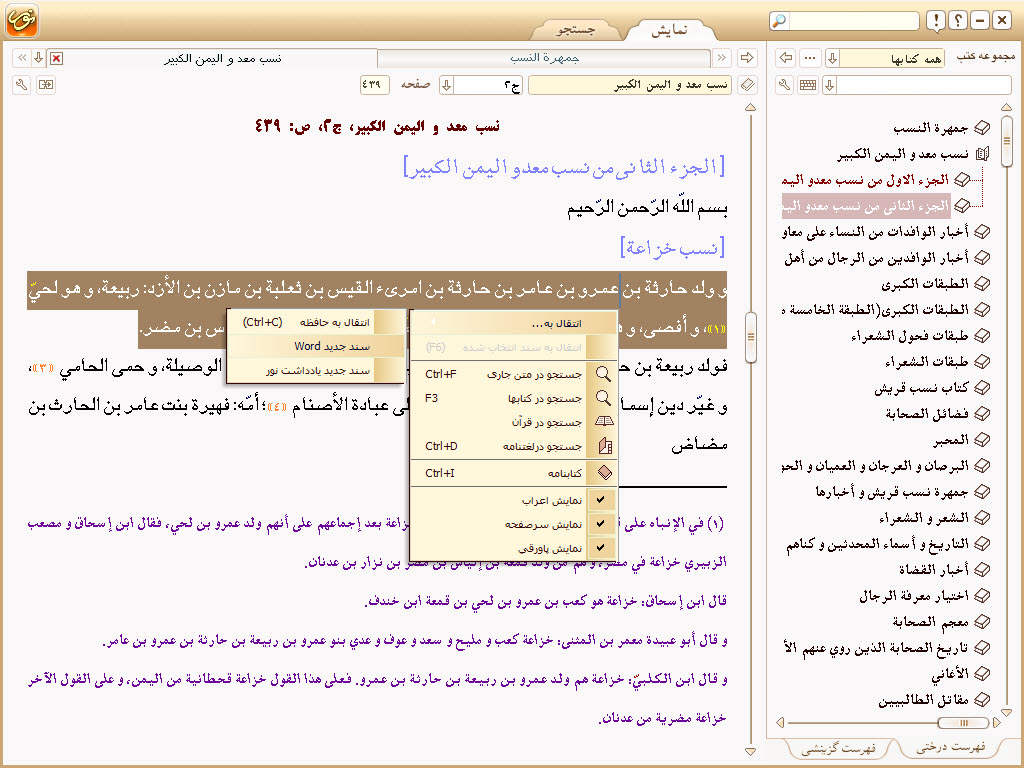Select مقاتل الطالبيين in book list
Image resolution: width=1024 pixels, height=768 pixels.
[x=923, y=700]
